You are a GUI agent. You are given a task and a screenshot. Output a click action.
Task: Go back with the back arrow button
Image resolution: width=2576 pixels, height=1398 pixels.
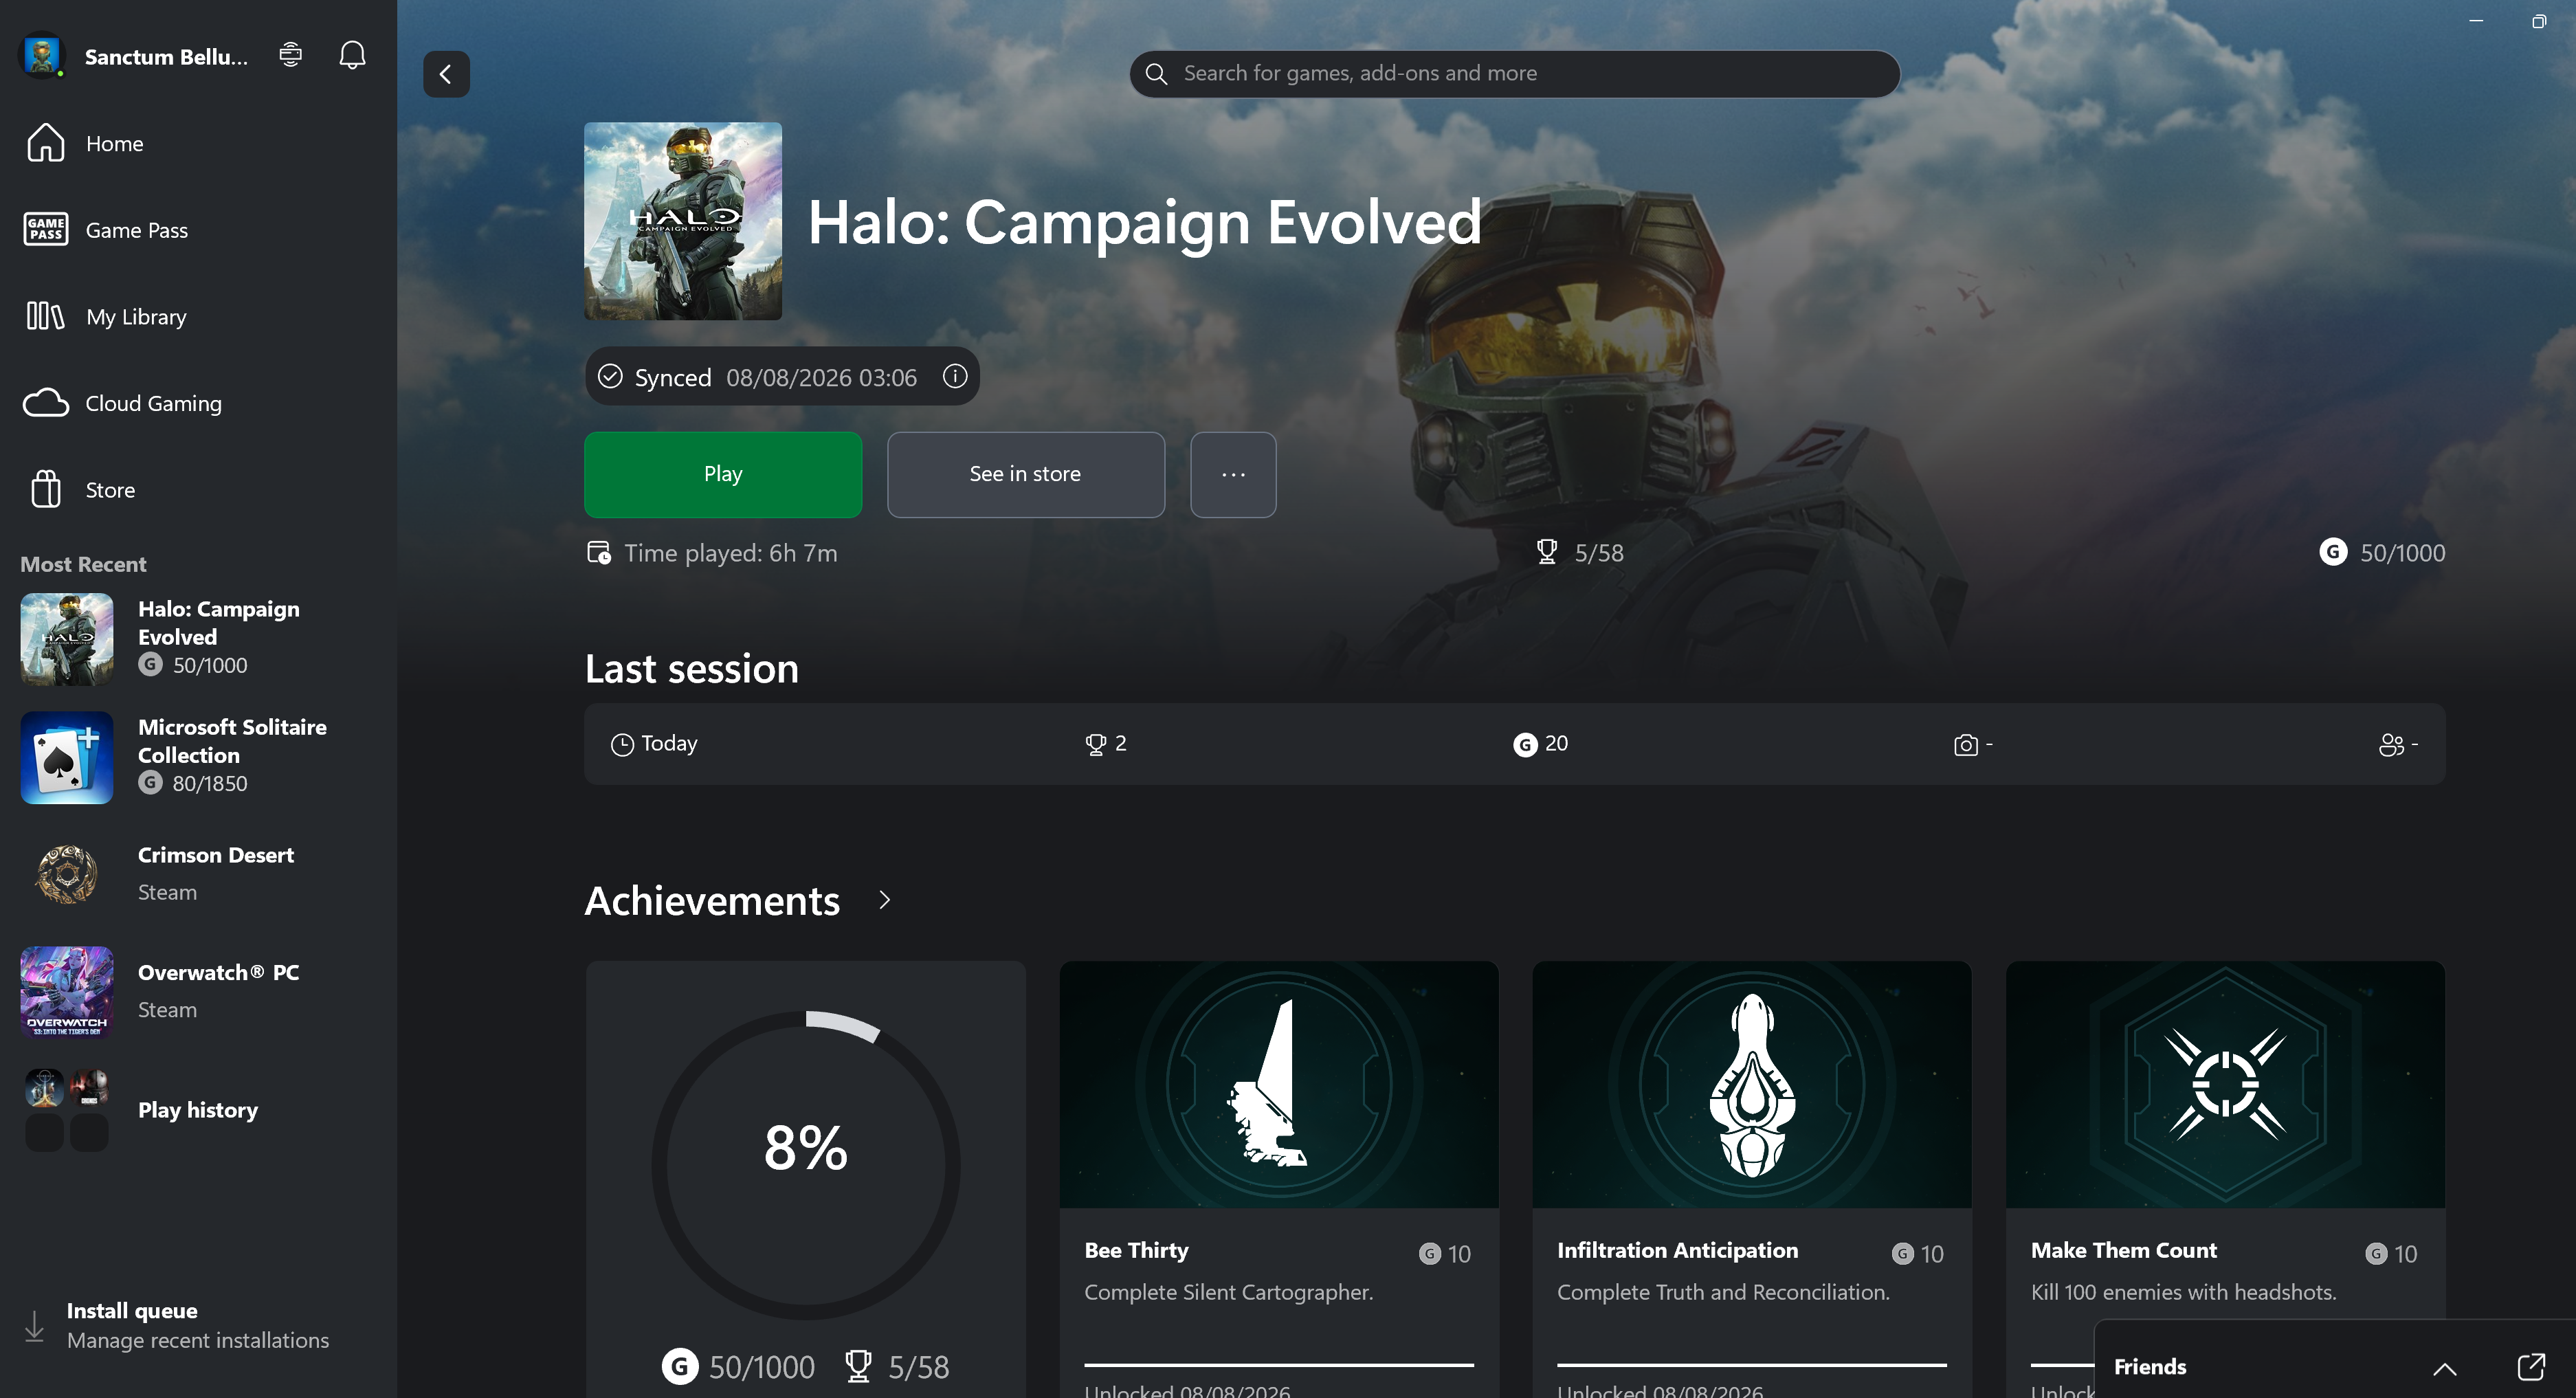(x=446, y=74)
